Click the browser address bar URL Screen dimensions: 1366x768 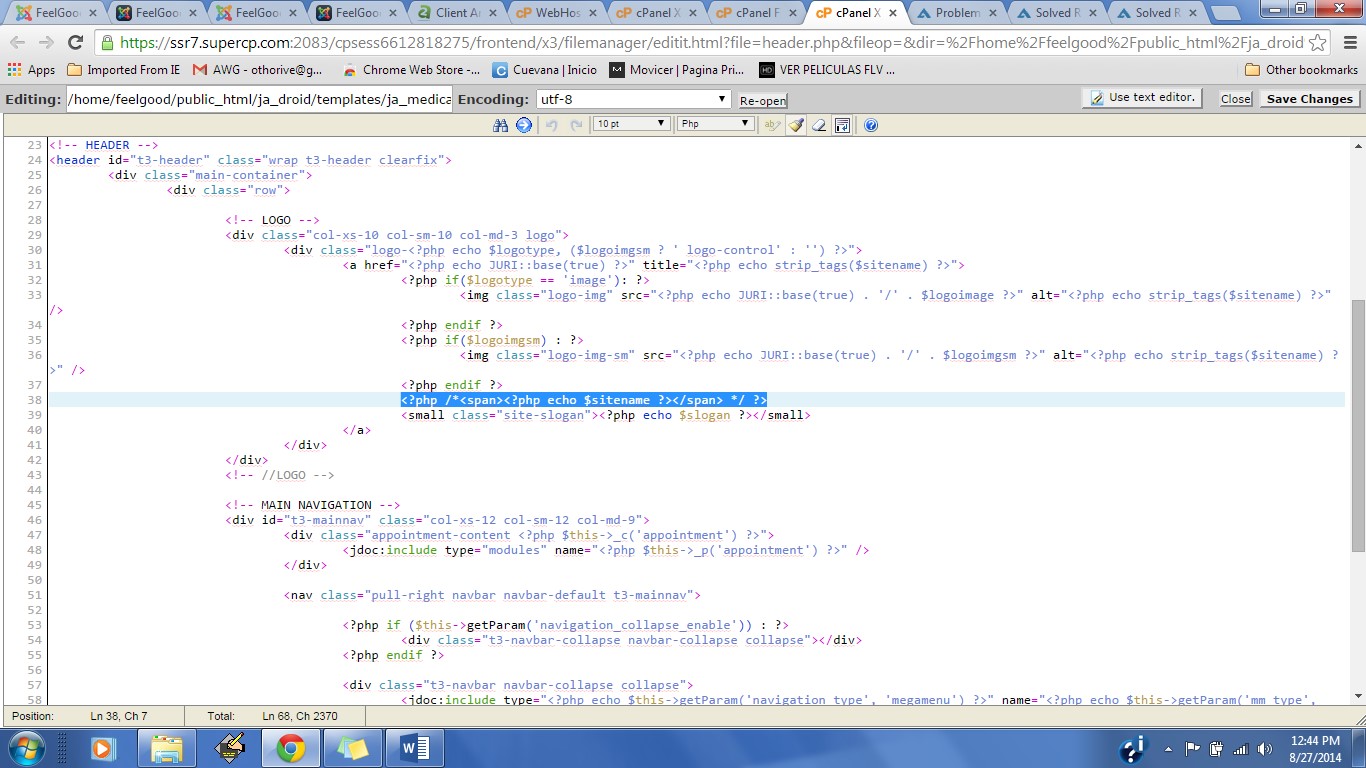711,43
